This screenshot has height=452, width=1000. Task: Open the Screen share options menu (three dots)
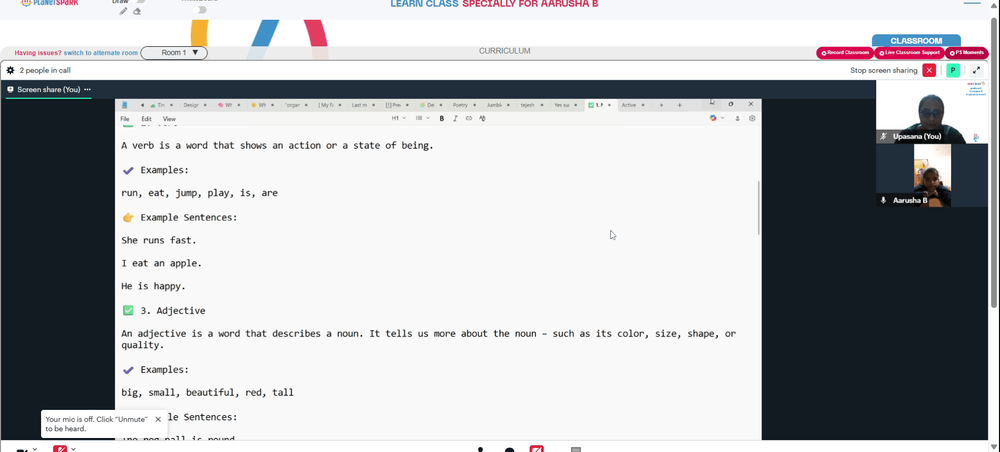87,90
